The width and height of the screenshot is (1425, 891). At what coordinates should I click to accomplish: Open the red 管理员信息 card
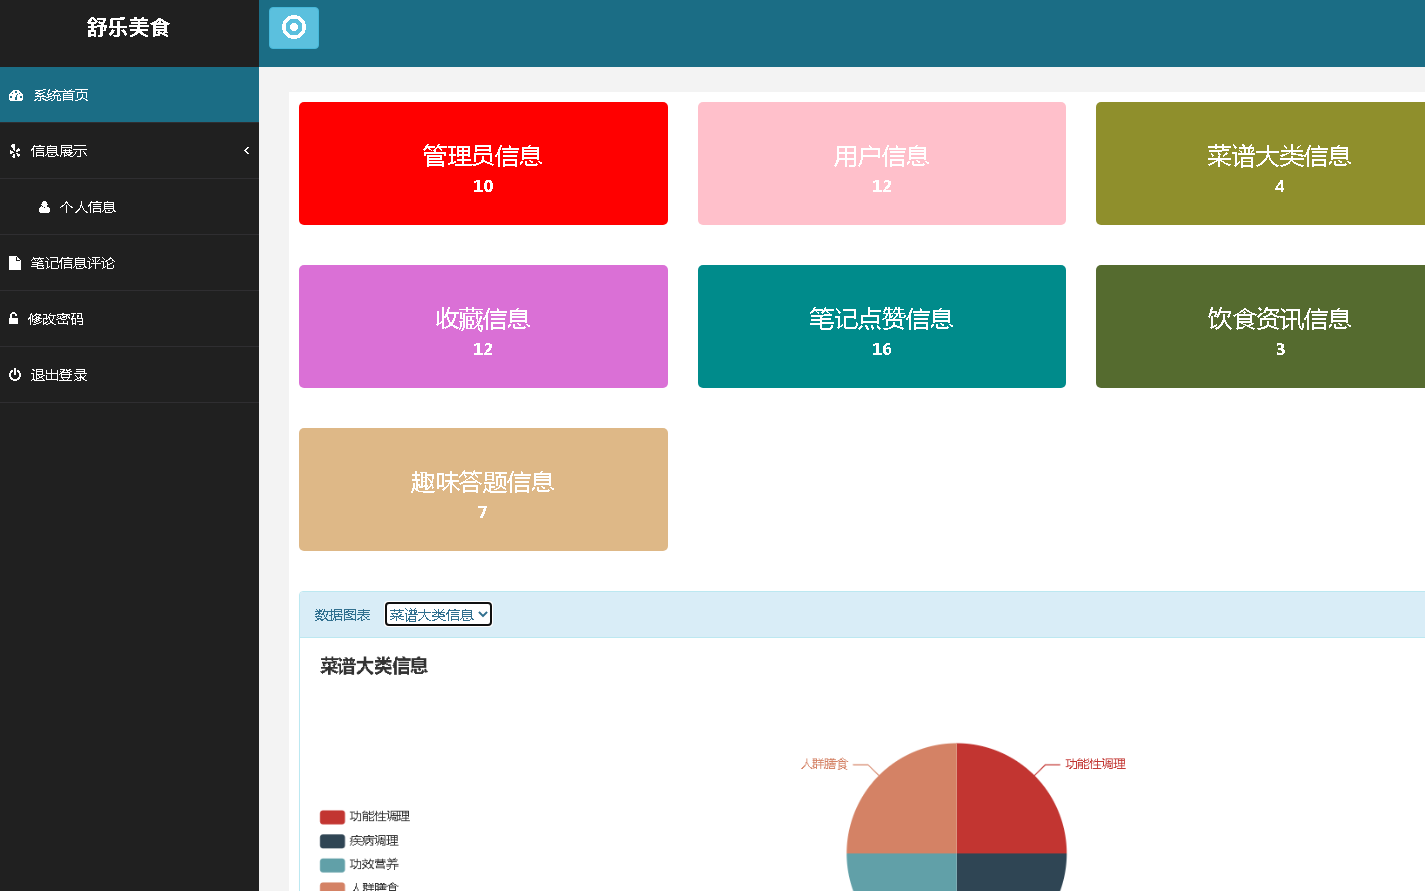click(x=483, y=164)
